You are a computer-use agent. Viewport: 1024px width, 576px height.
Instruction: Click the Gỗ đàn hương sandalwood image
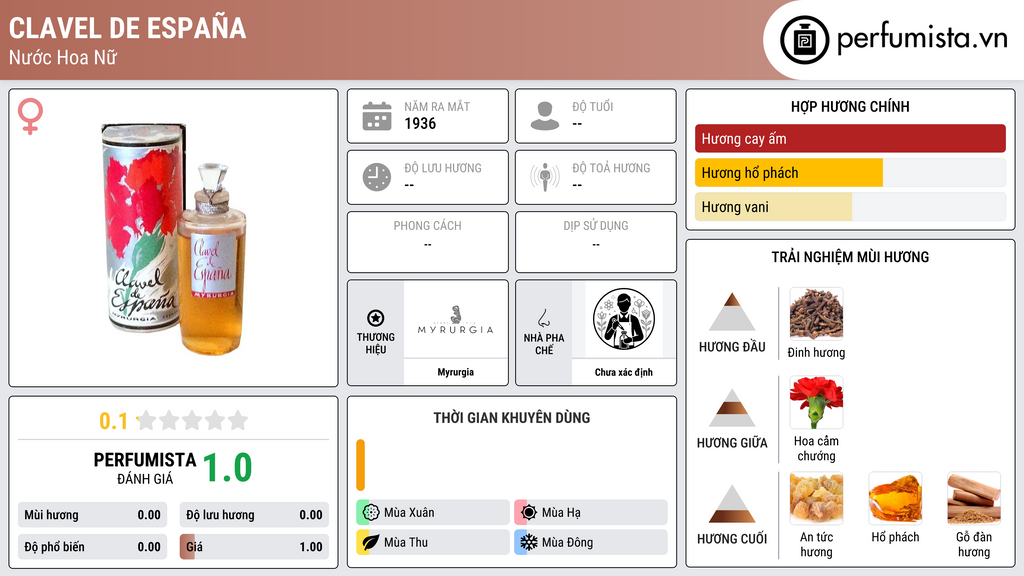click(974, 499)
